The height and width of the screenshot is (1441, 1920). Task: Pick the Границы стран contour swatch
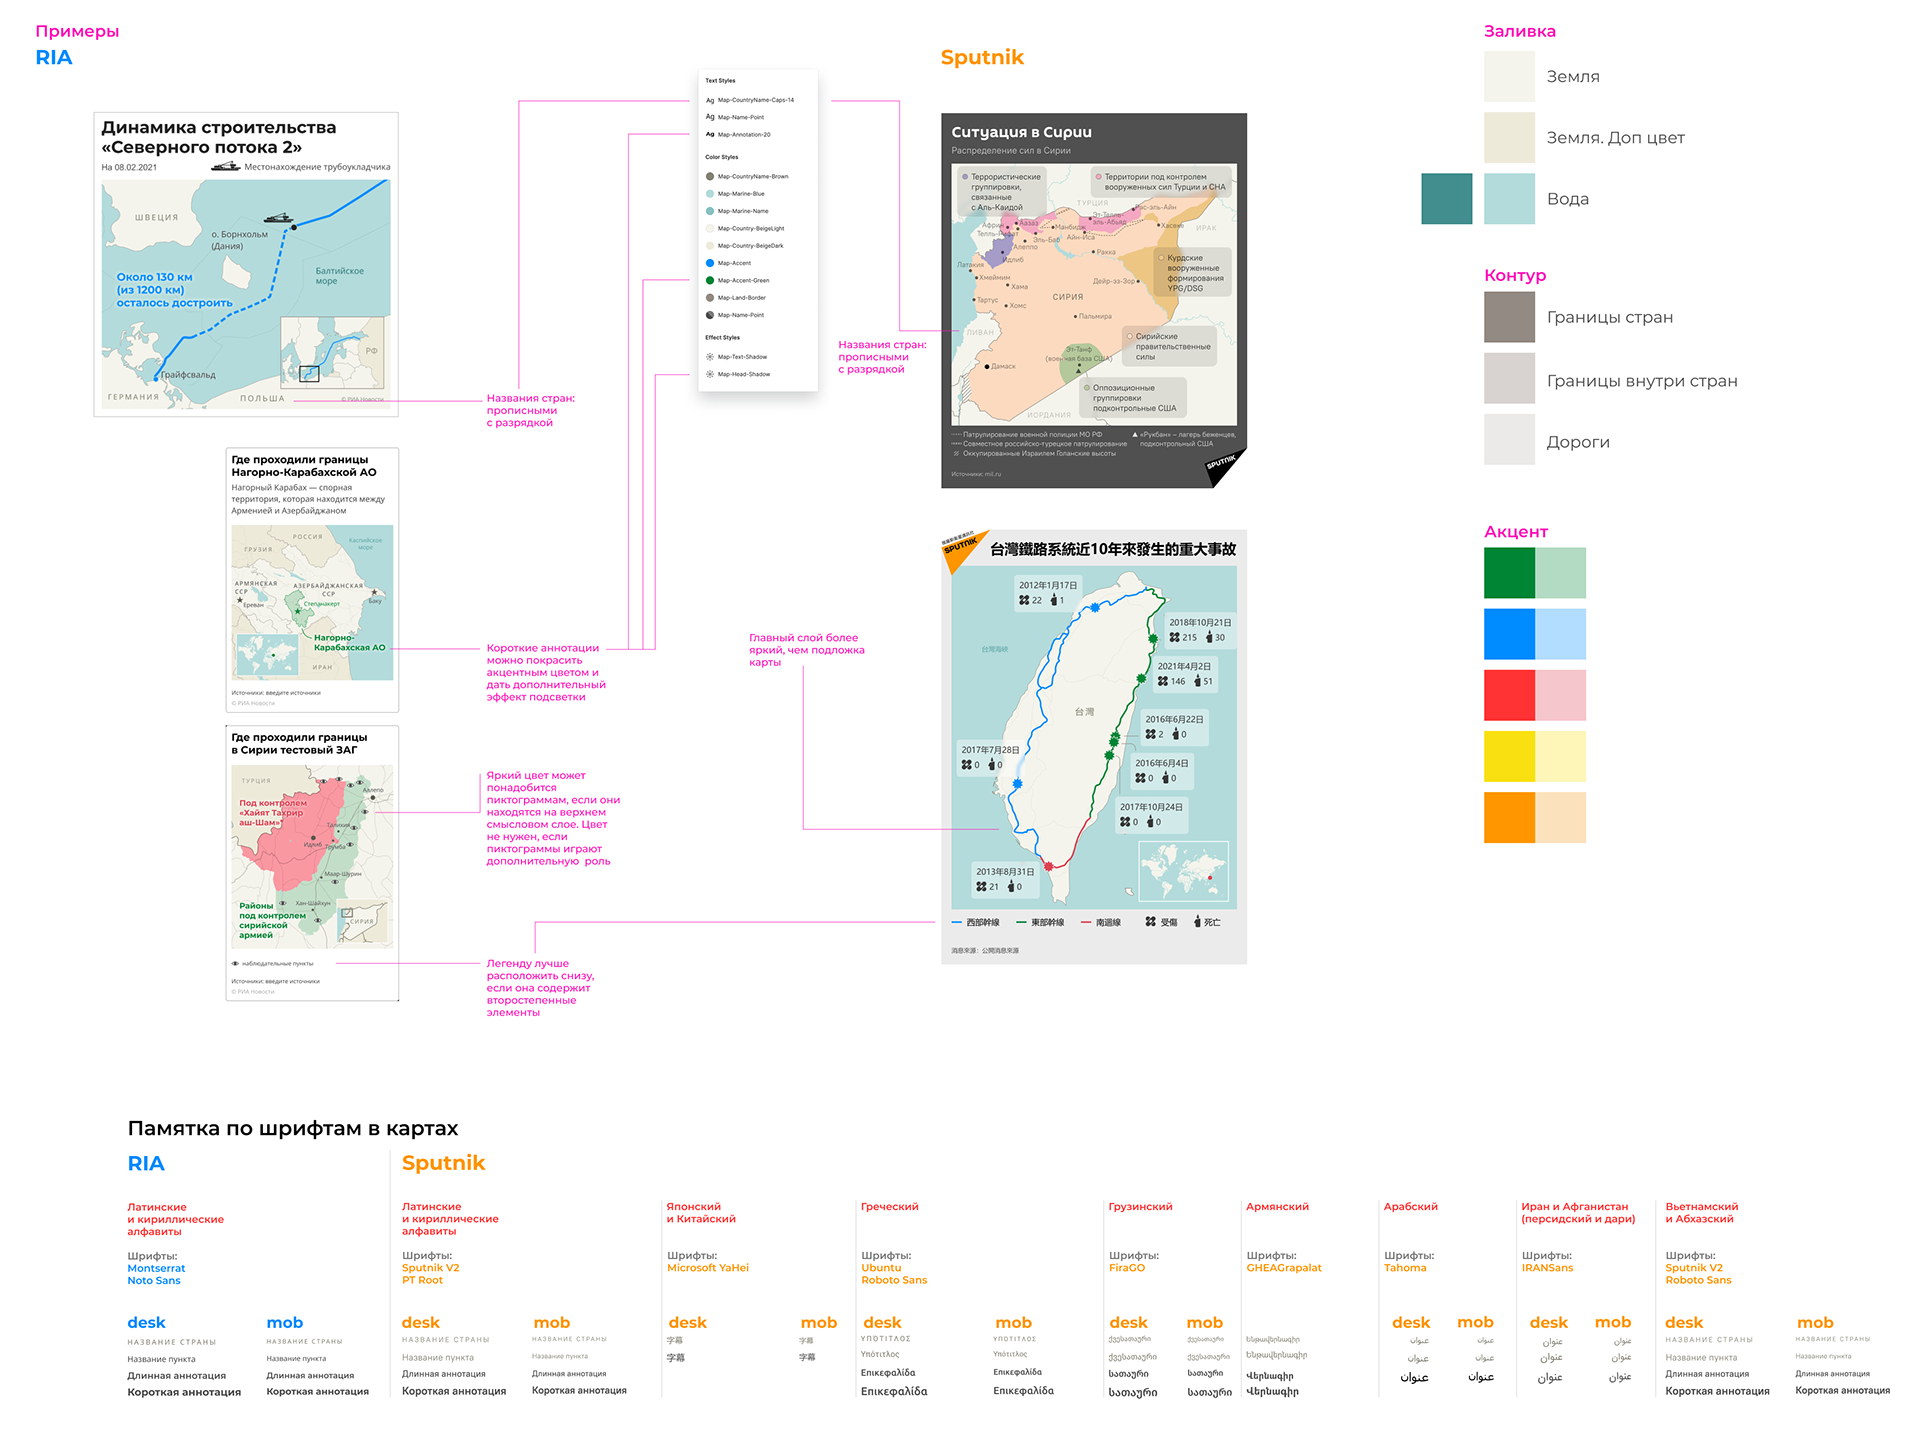click(x=1509, y=317)
